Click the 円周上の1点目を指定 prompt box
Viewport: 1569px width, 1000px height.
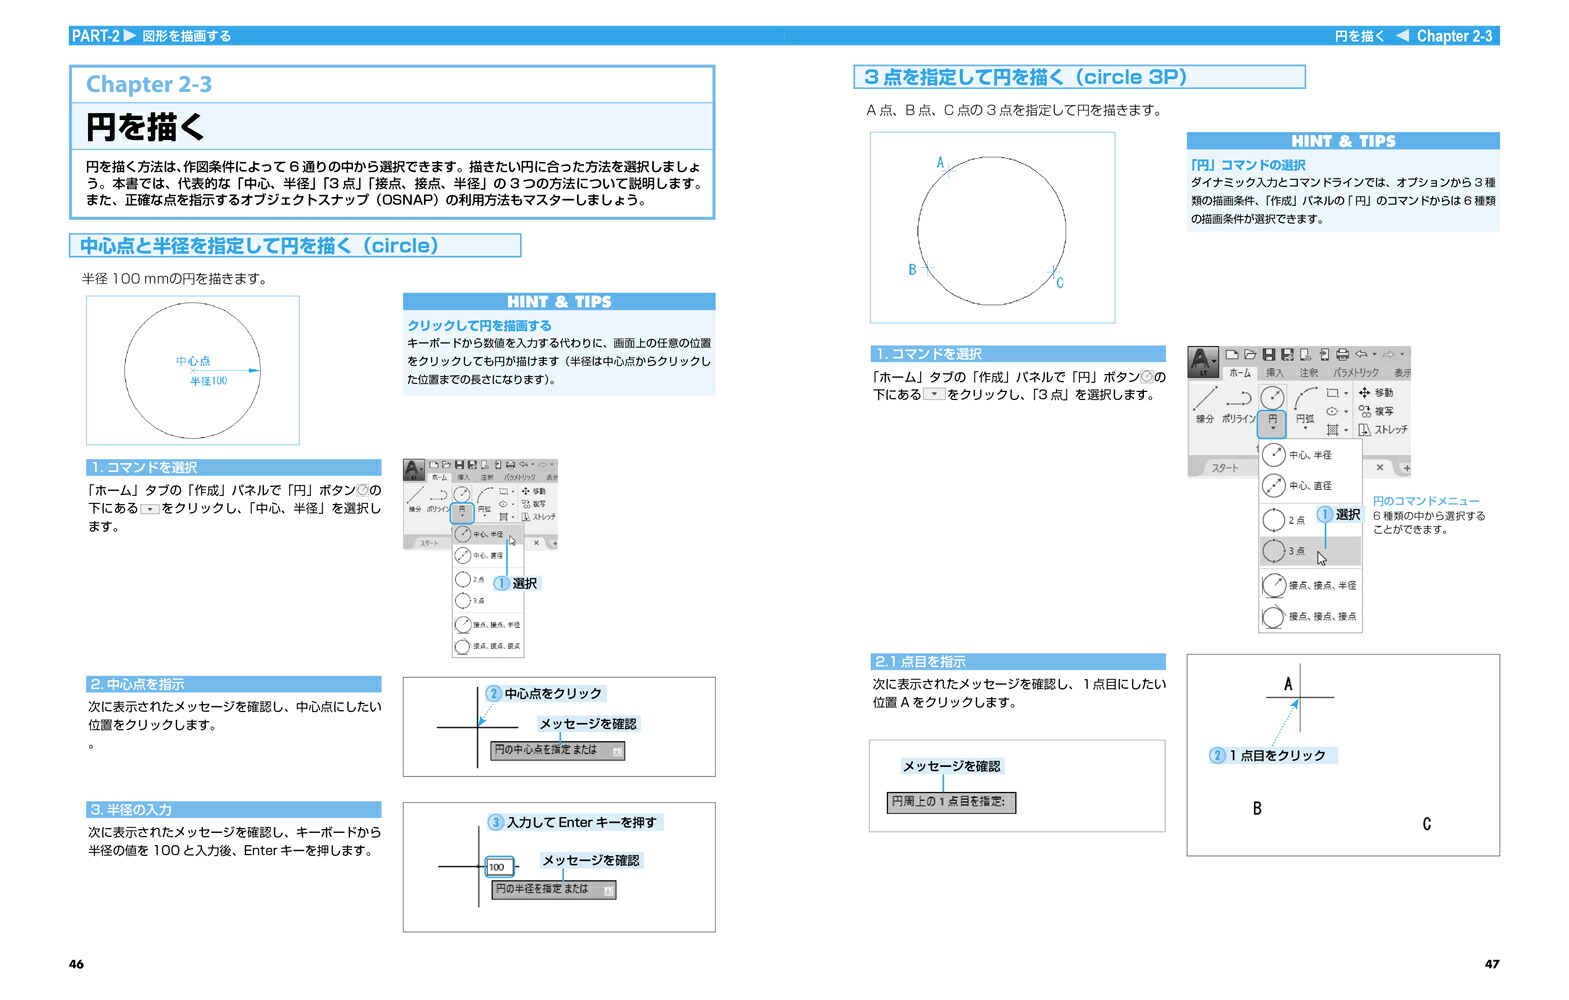[951, 802]
